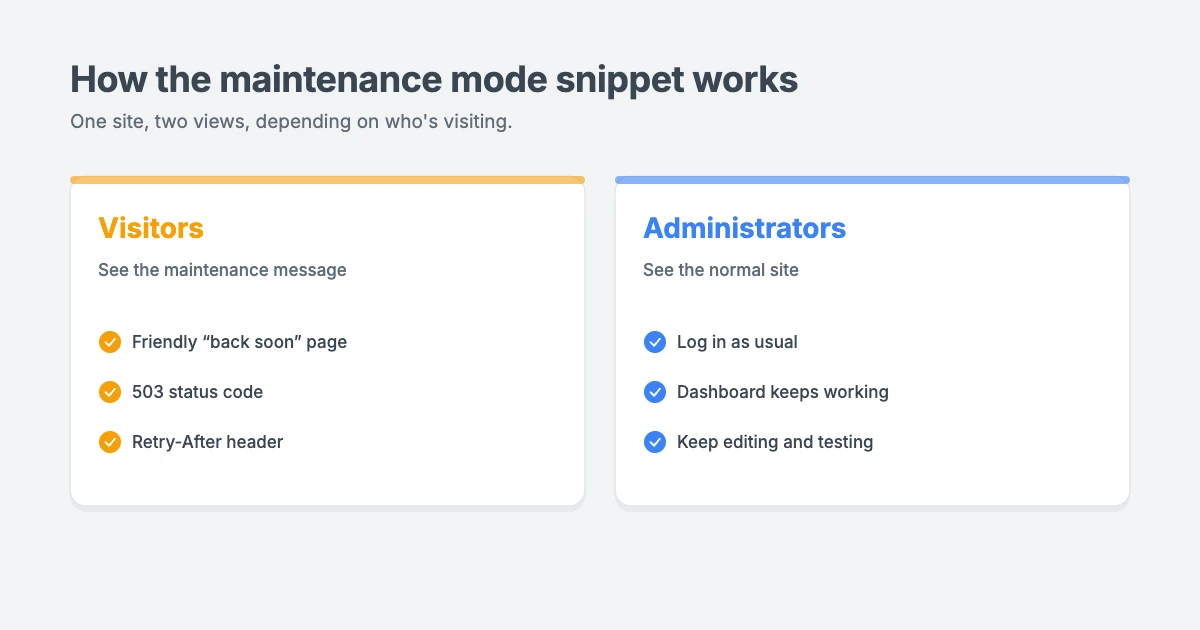This screenshot has width=1200, height=630.
Task: Click the "Log in as usual" text
Action: (737, 342)
